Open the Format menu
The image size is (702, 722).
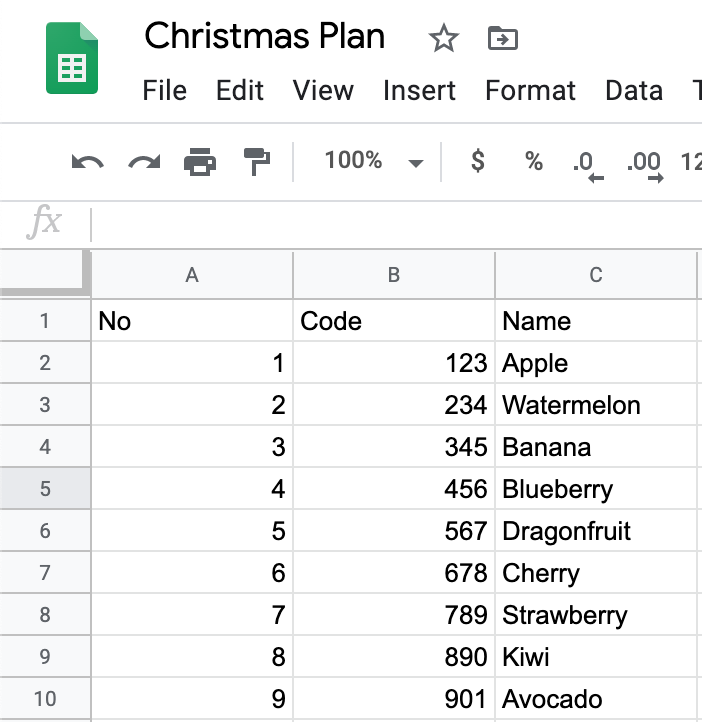pos(530,90)
